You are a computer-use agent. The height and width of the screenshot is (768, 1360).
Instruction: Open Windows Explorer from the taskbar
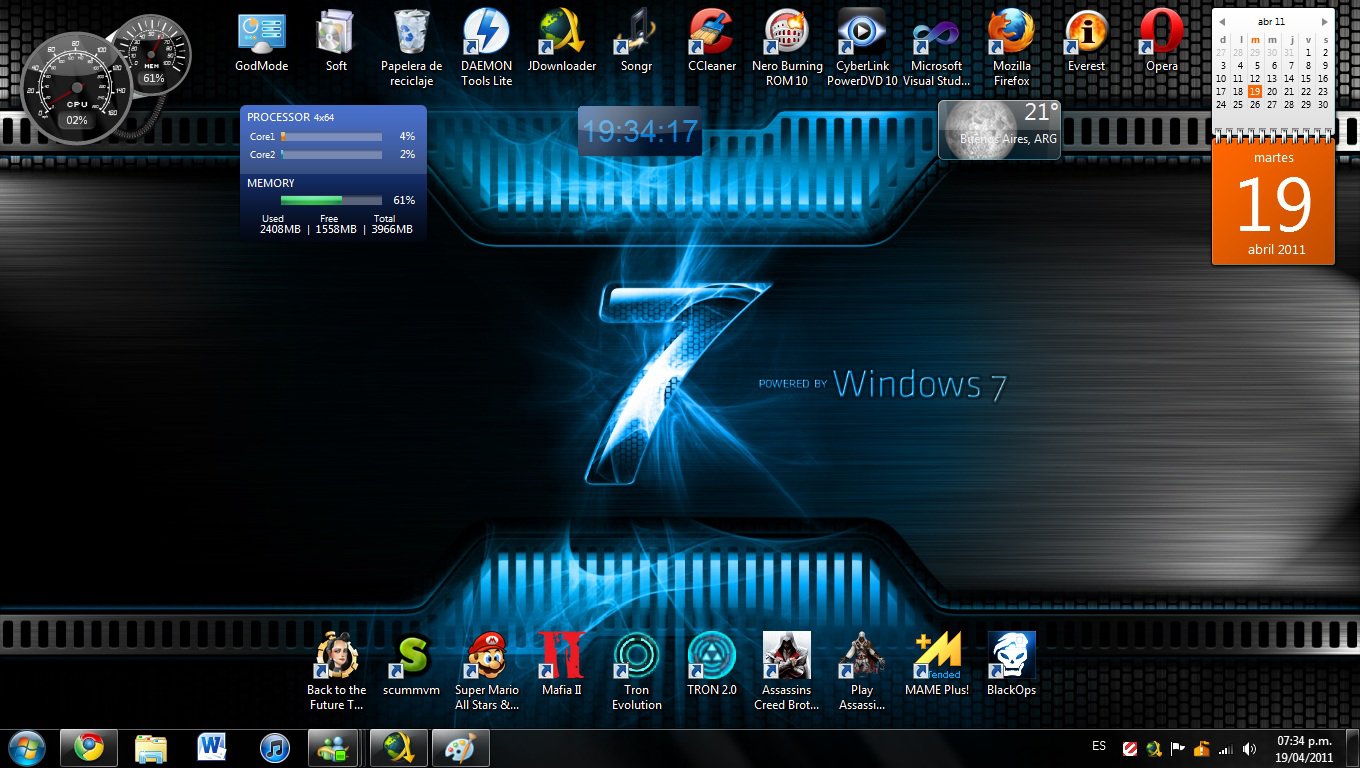tap(151, 747)
